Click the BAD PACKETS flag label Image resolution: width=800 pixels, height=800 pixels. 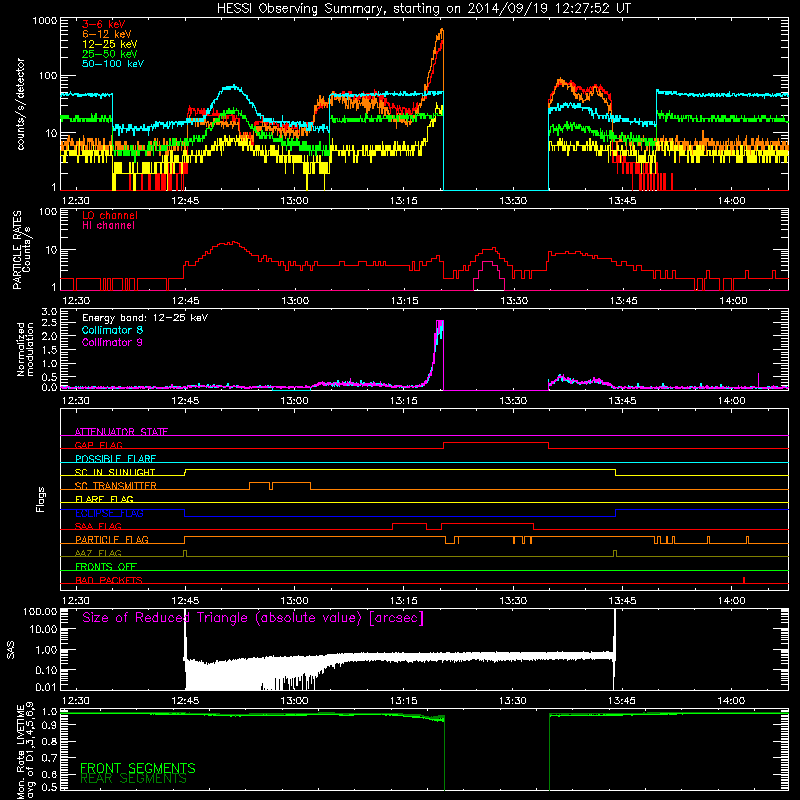[109, 580]
